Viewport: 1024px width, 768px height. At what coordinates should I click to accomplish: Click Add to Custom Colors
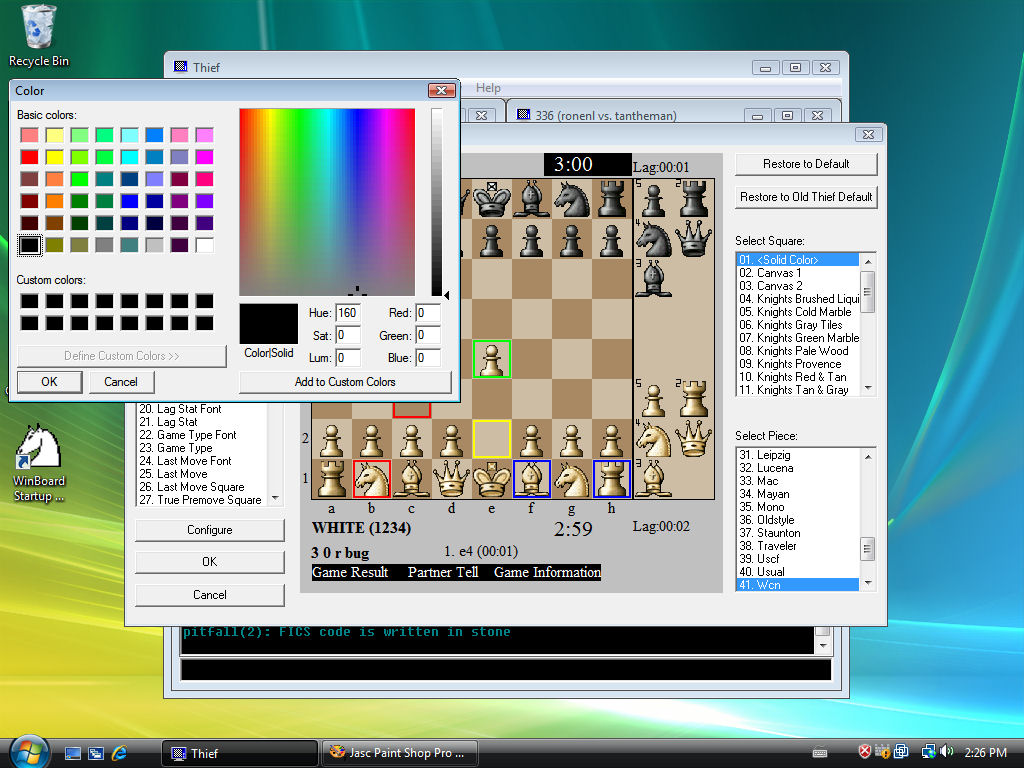click(x=345, y=382)
